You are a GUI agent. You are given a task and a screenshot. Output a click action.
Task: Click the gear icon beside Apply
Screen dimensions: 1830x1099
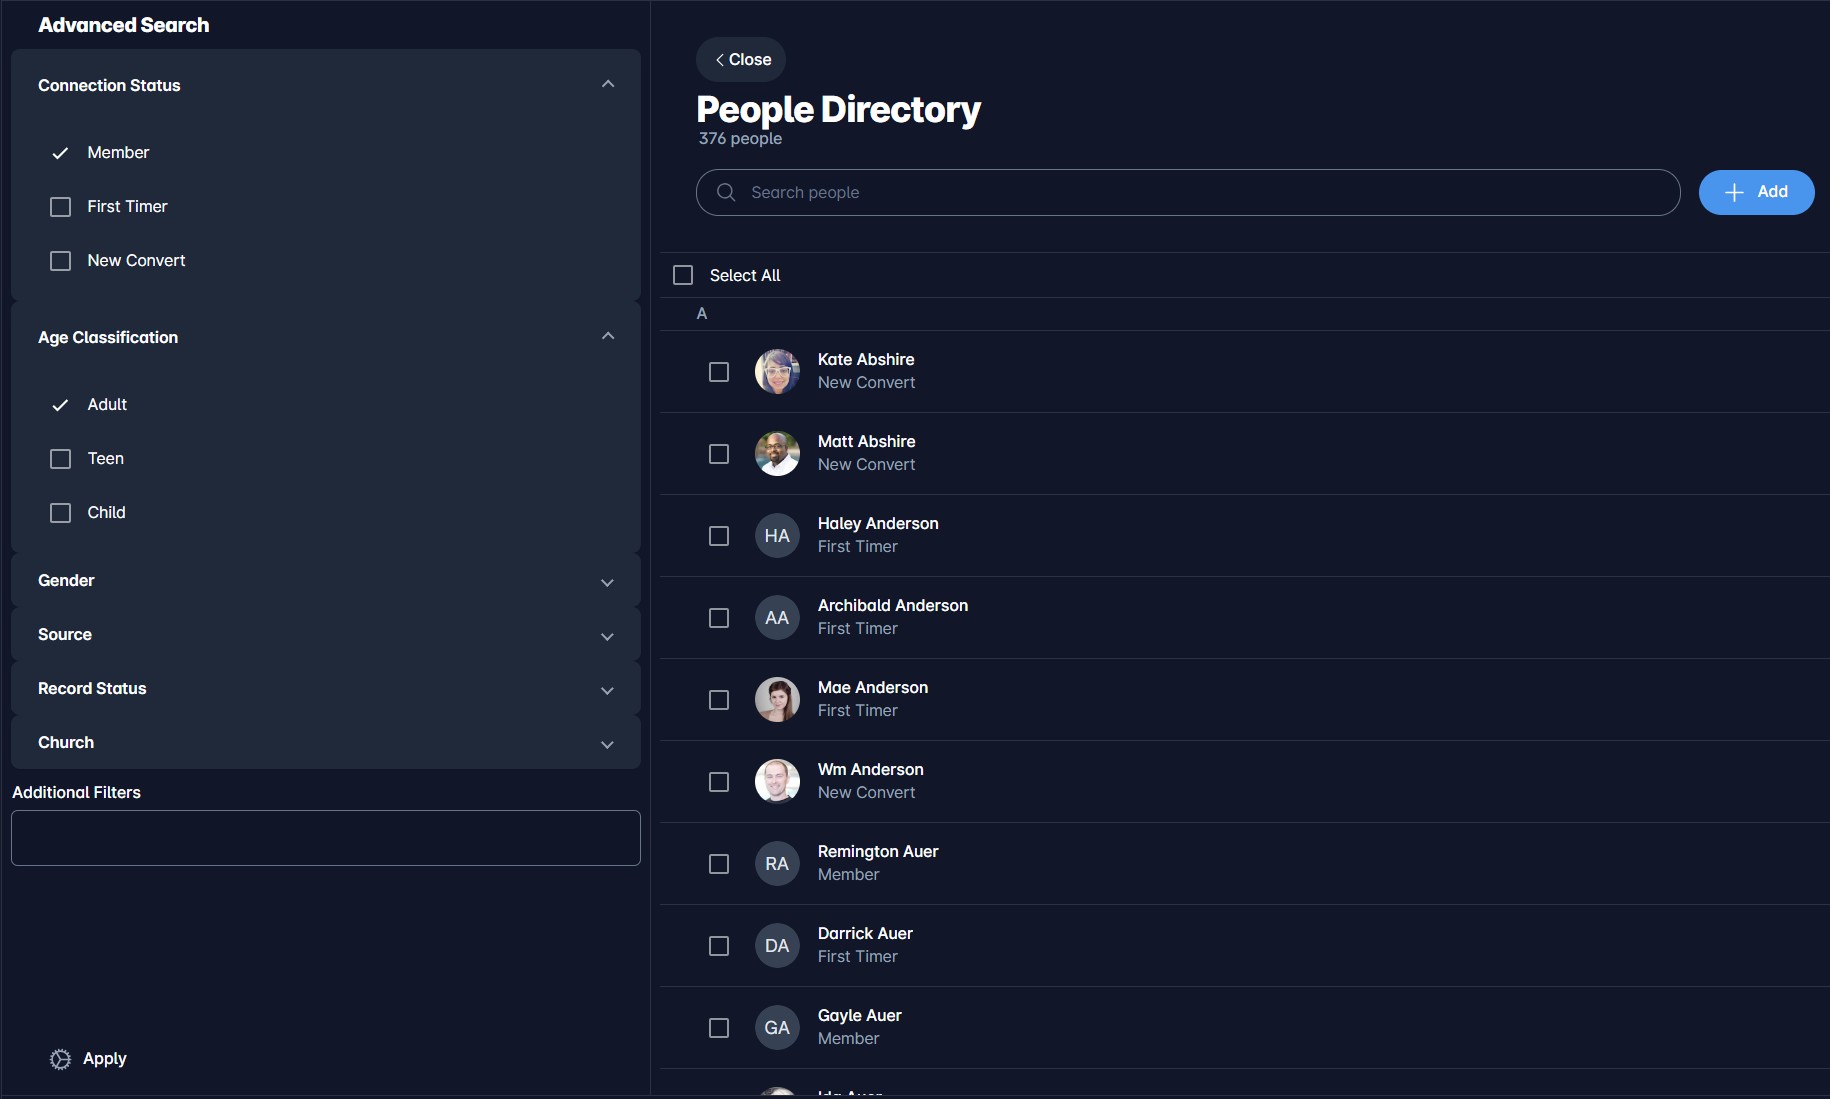coord(60,1059)
